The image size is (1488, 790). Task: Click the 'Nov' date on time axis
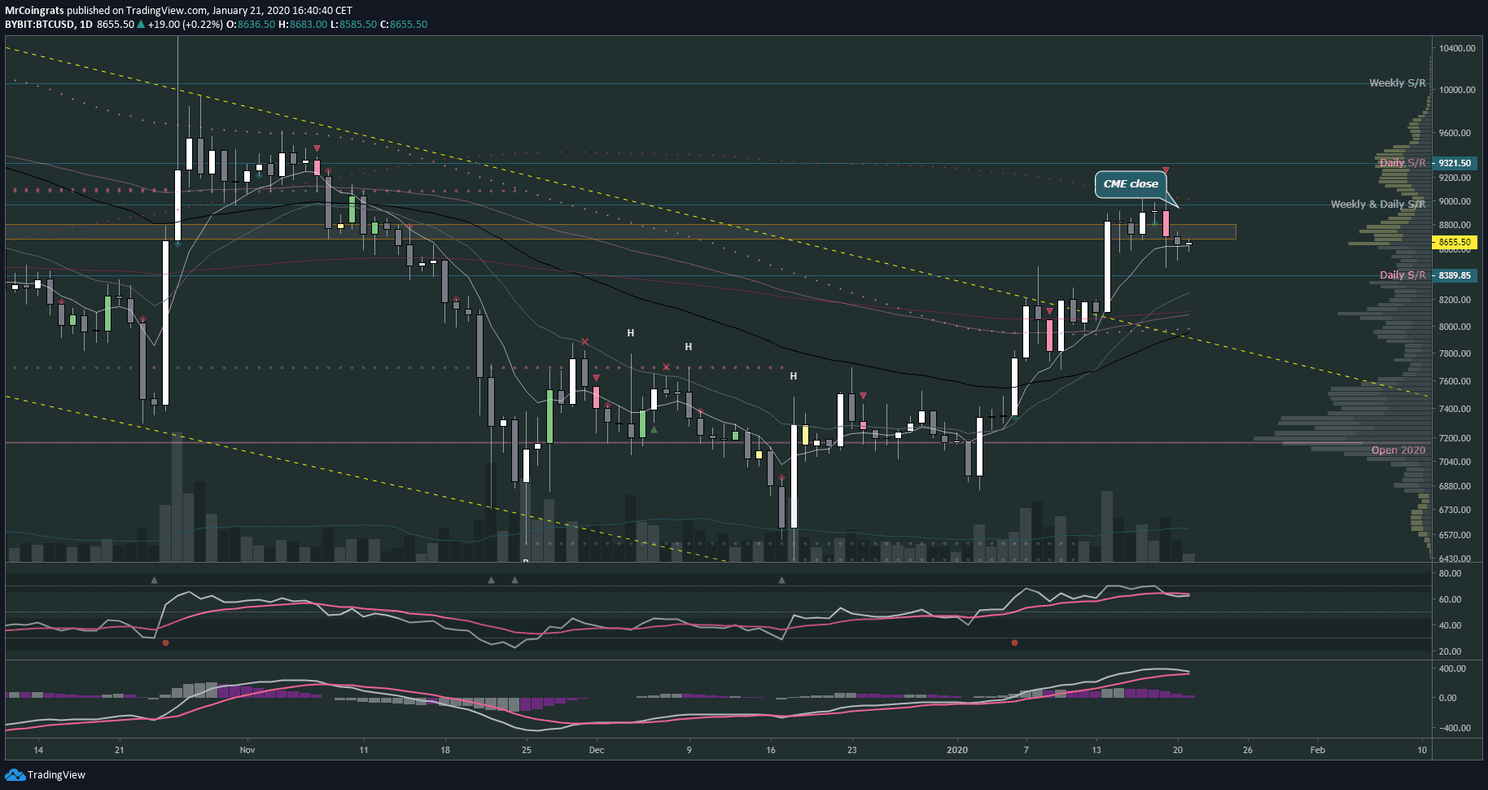[248, 748]
